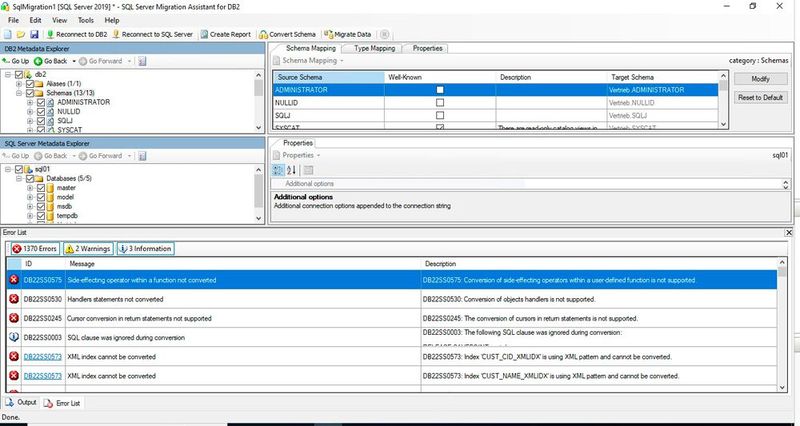This screenshot has width=800, height=426.
Task: Click the Error List vertical scrollbar down arrow
Action: point(784,388)
